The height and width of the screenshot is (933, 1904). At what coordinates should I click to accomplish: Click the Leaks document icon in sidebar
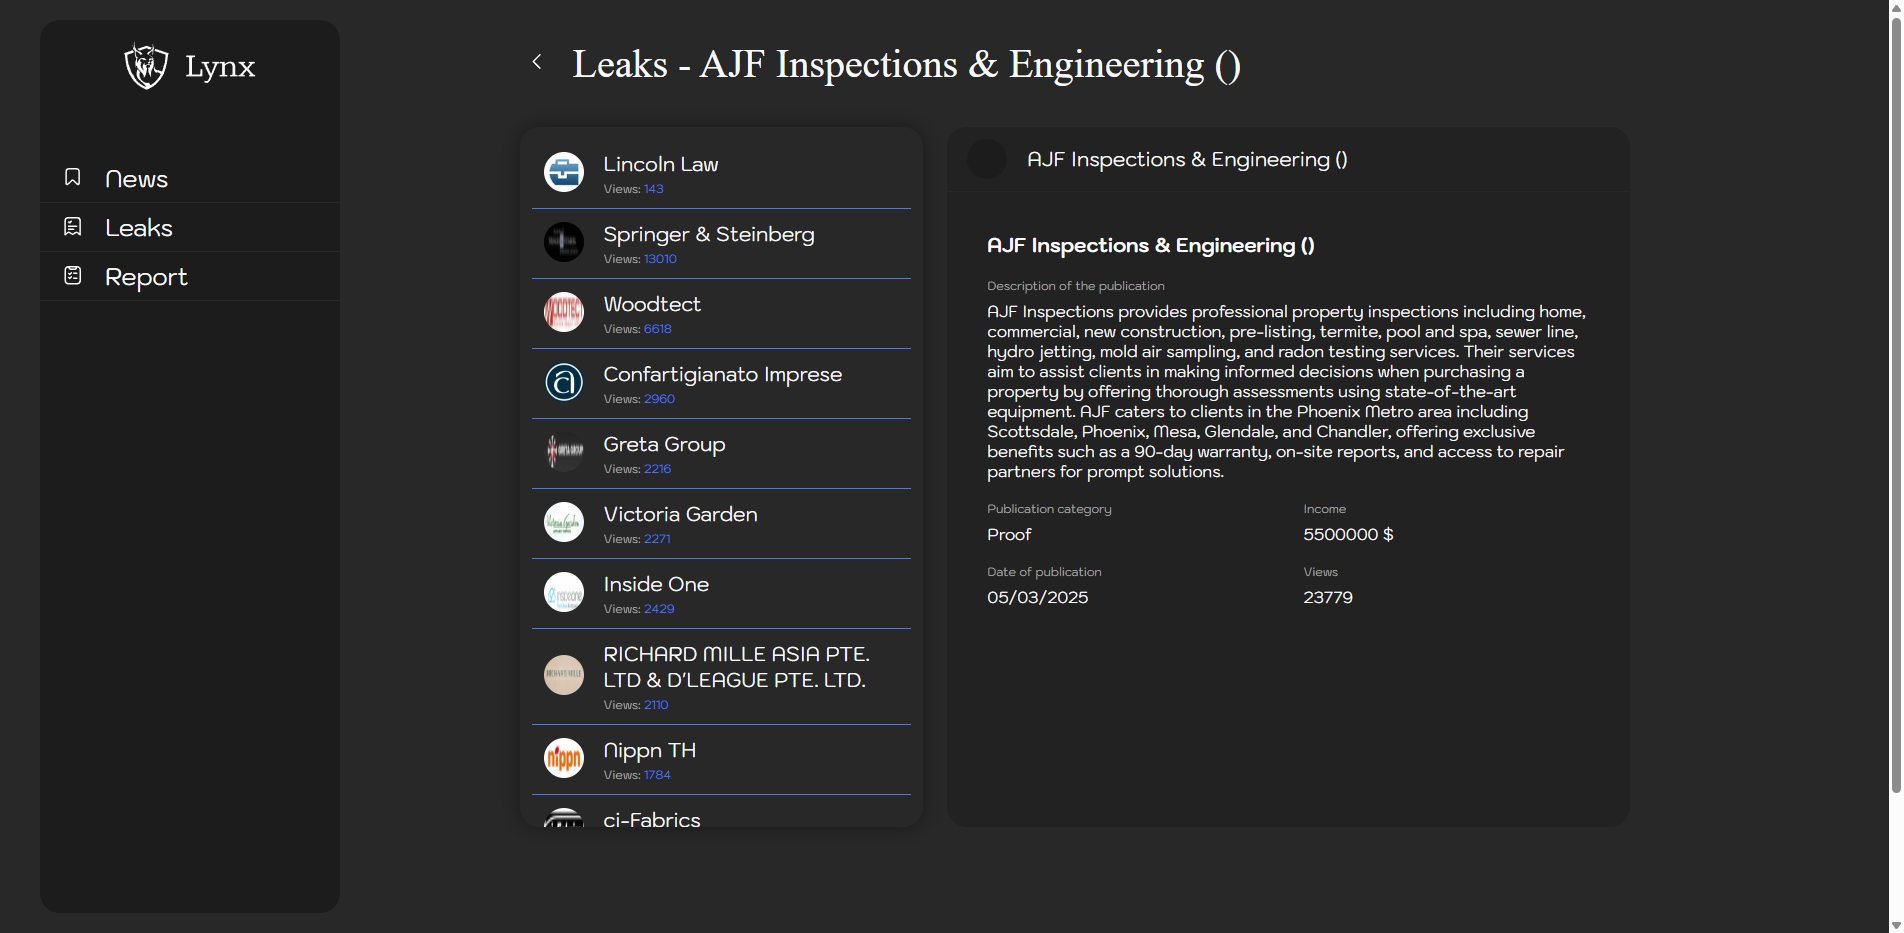tap(73, 227)
